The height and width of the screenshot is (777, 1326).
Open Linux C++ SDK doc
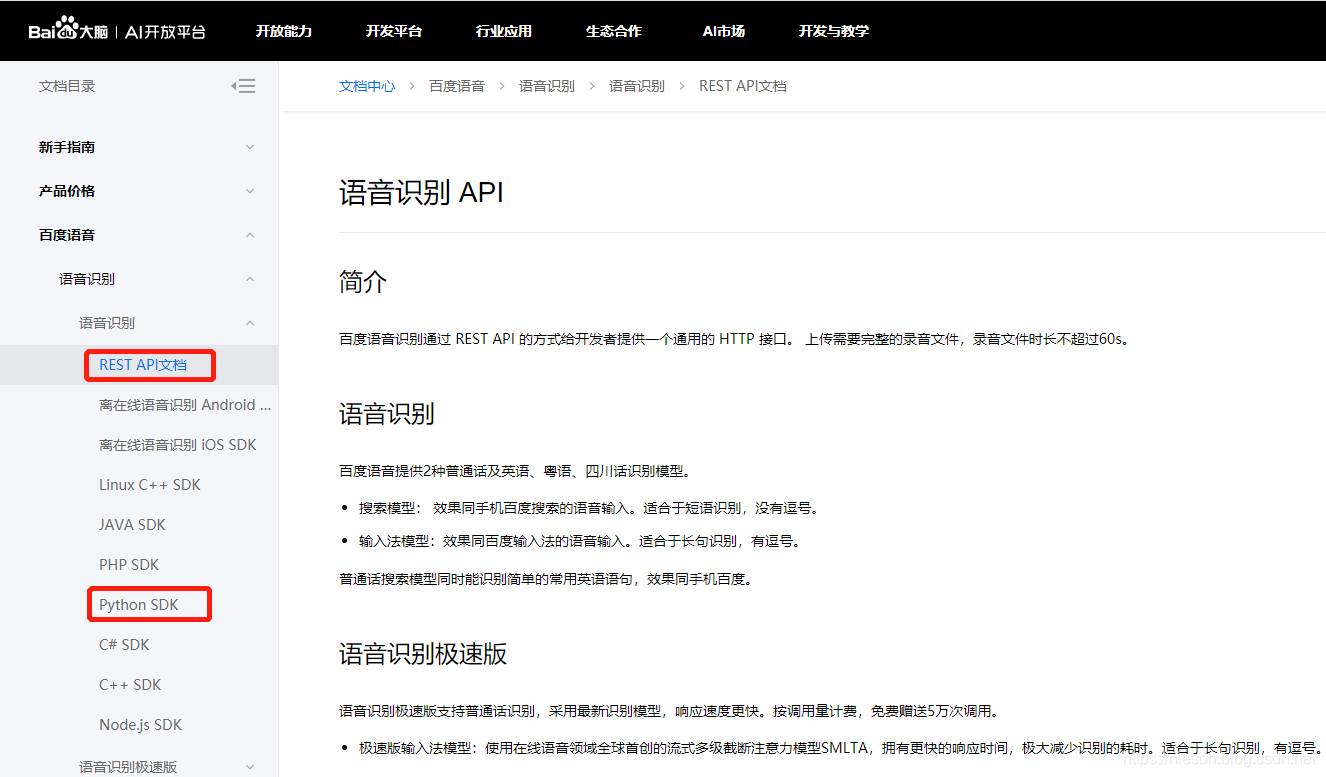point(150,485)
